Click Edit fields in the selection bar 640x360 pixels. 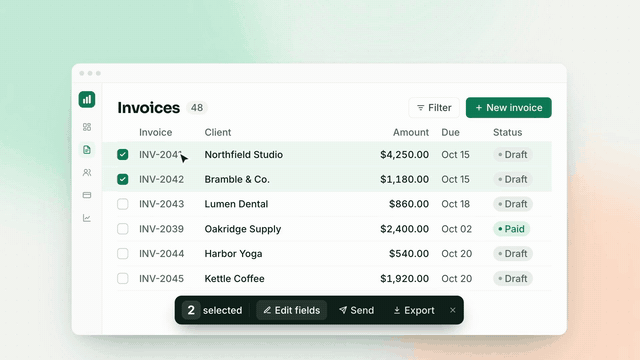point(291,310)
